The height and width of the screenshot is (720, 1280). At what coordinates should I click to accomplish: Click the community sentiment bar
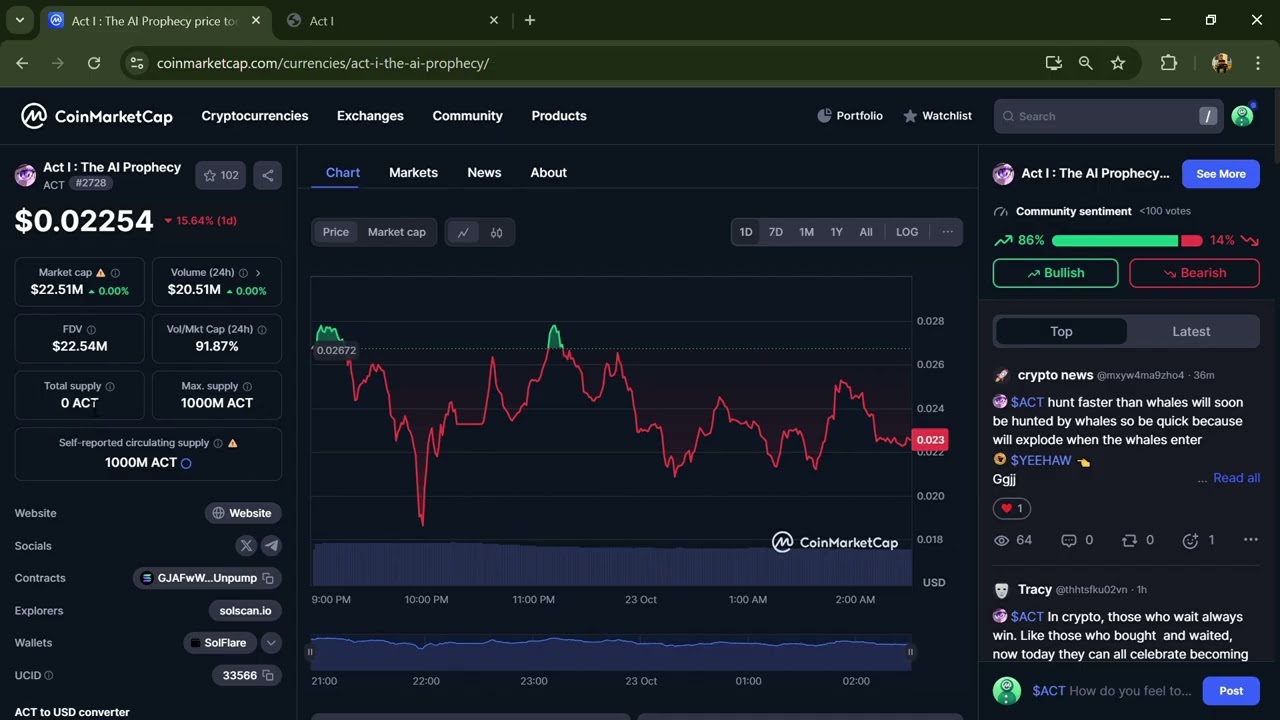(1127, 241)
